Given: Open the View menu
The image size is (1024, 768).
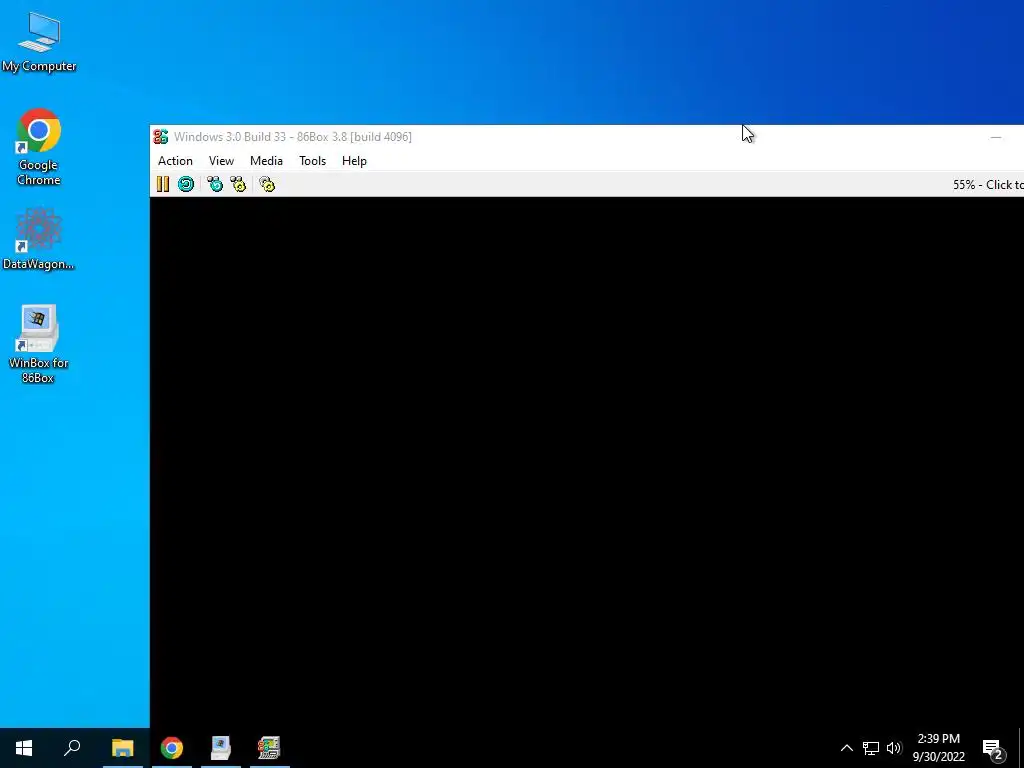Looking at the screenshot, I should coord(221,161).
